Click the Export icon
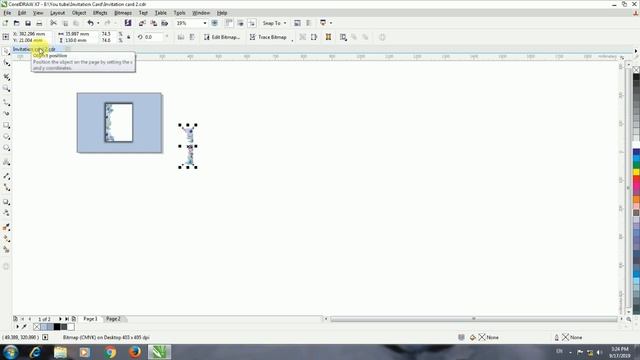This screenshot has height=360, width=640. [x=153, y=23]
